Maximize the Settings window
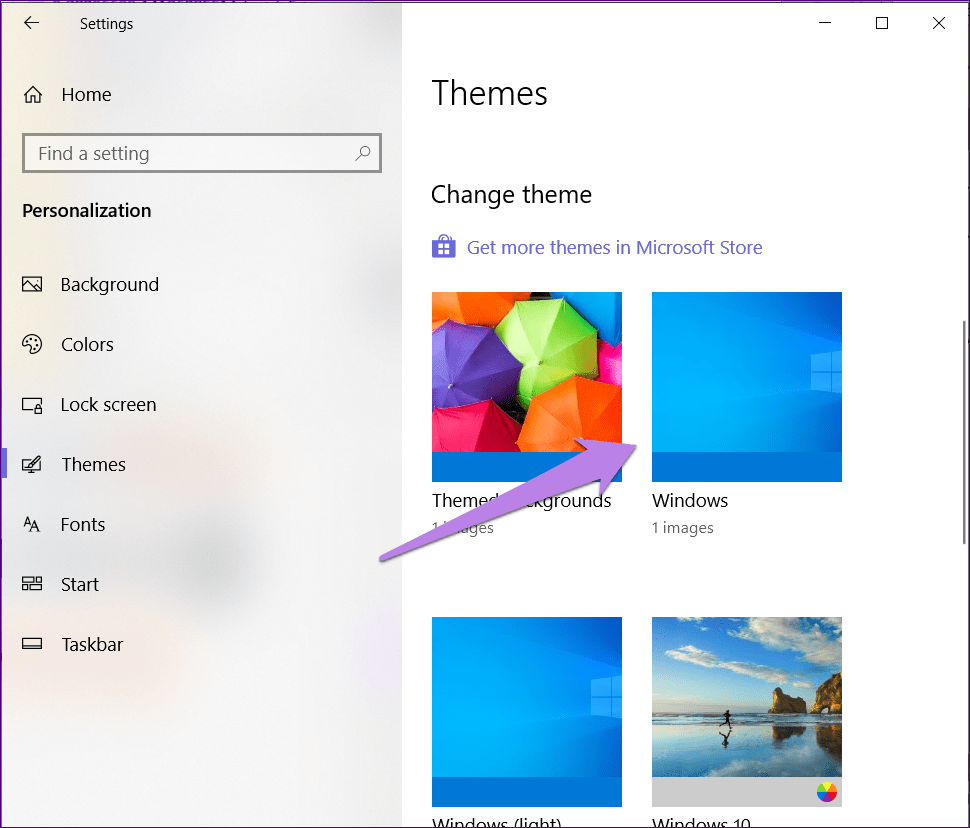 [881, 23]
